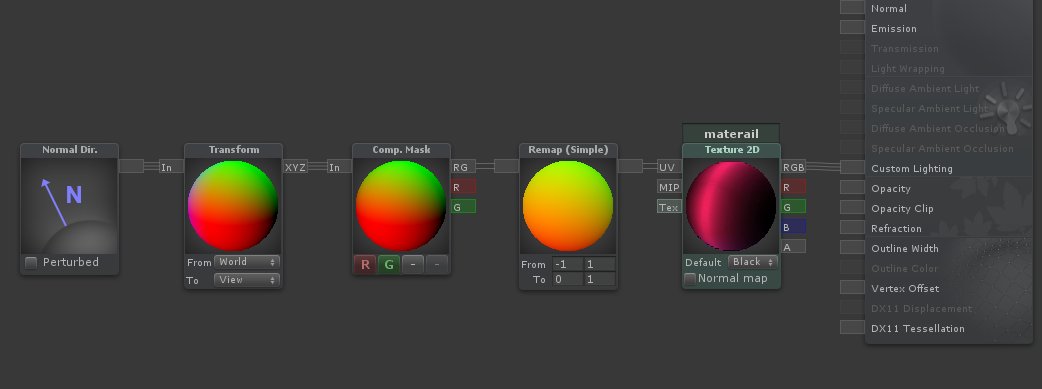1042x389 pixels.
Task: Select the Remap (Simple) node title
Action: [x=568, y=150]
